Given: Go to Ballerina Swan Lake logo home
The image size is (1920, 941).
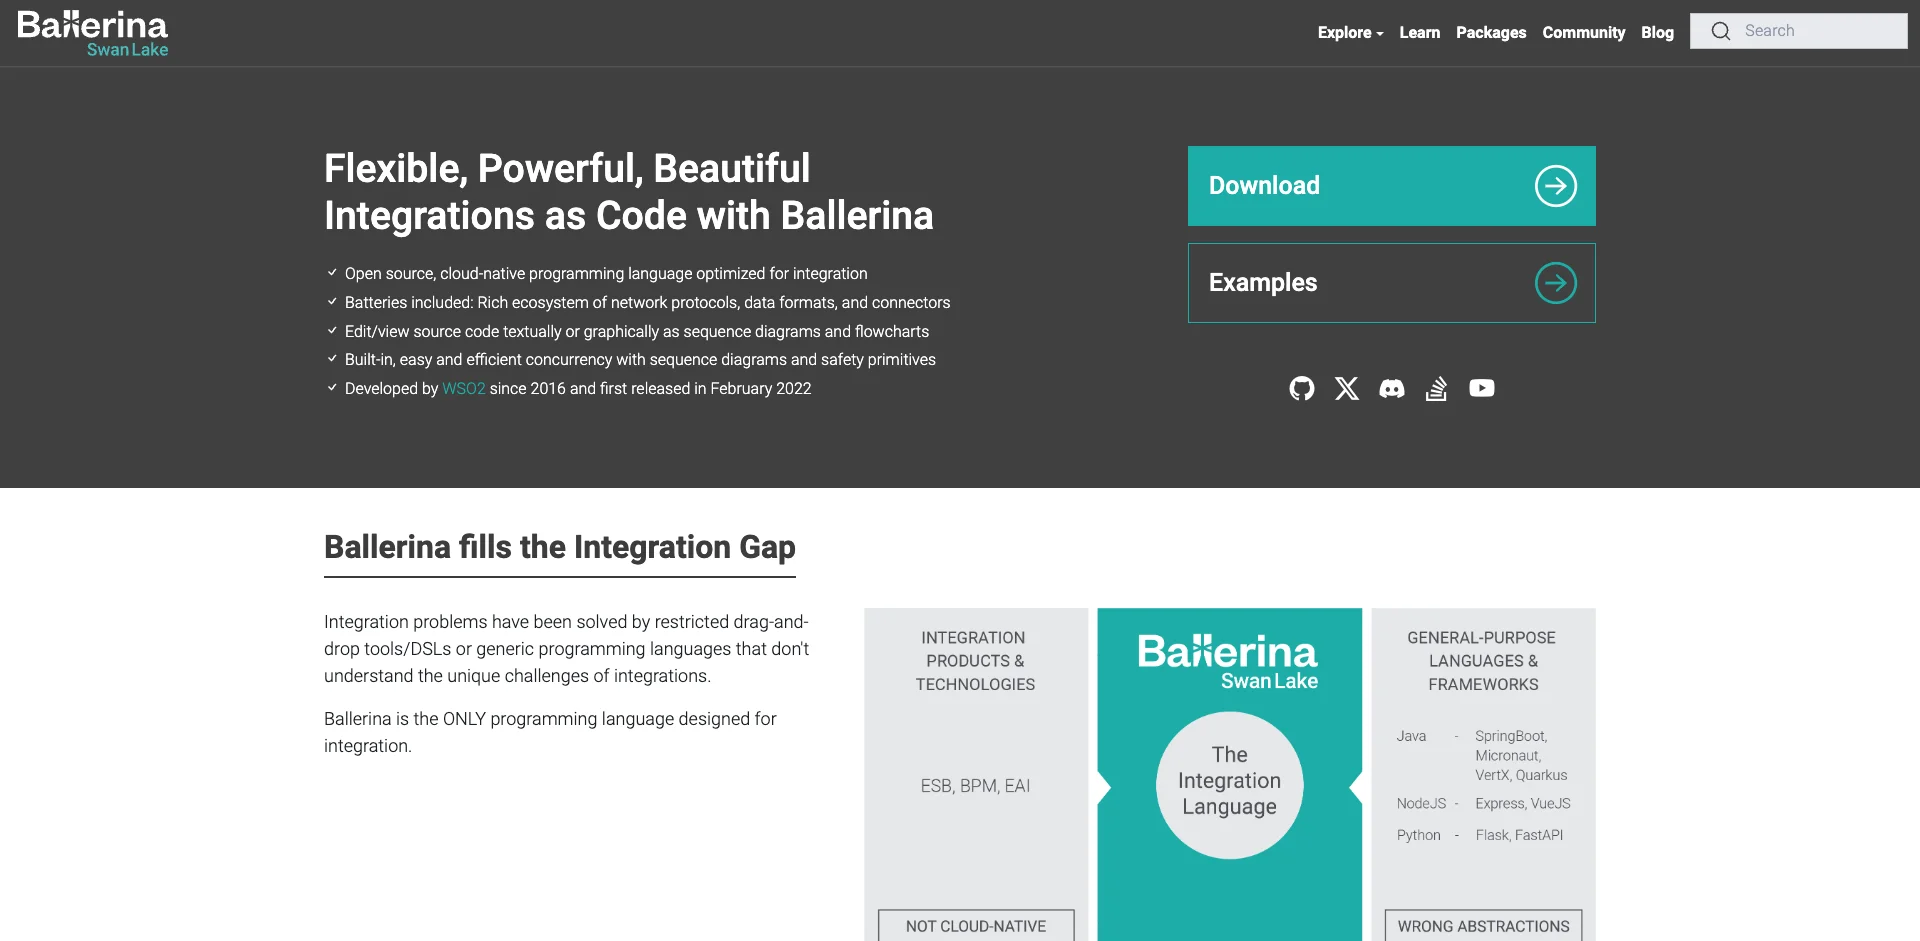Looking at the screenshot, I should coord(93,34).
